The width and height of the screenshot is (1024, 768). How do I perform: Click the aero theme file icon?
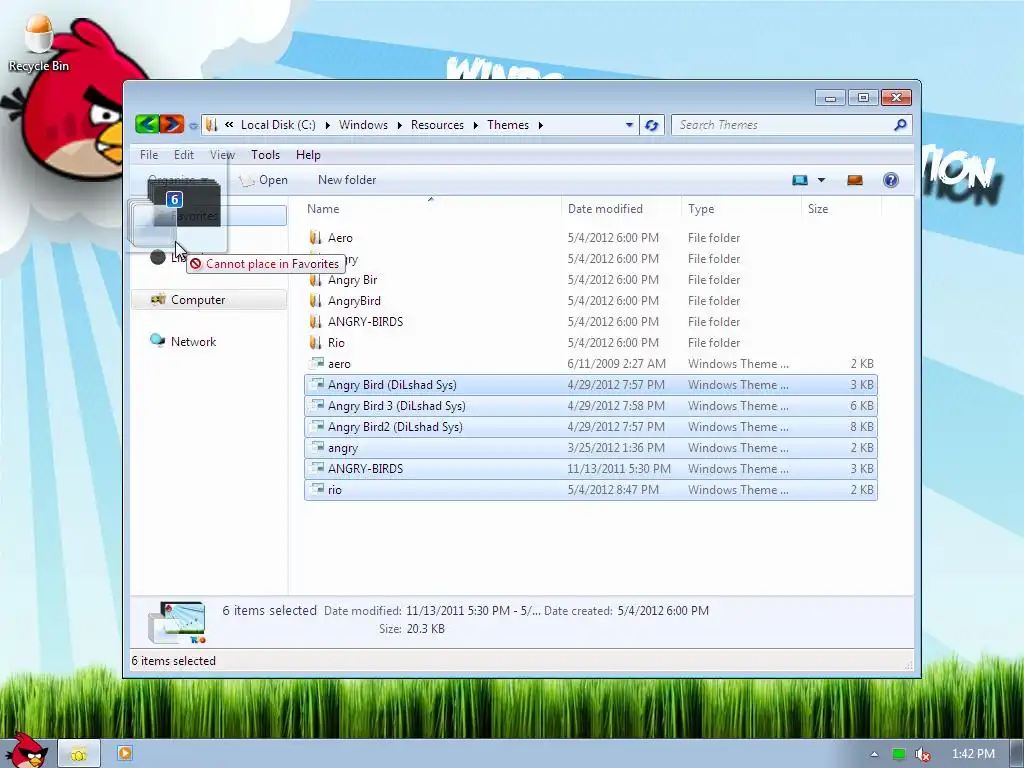coord(317,363)
